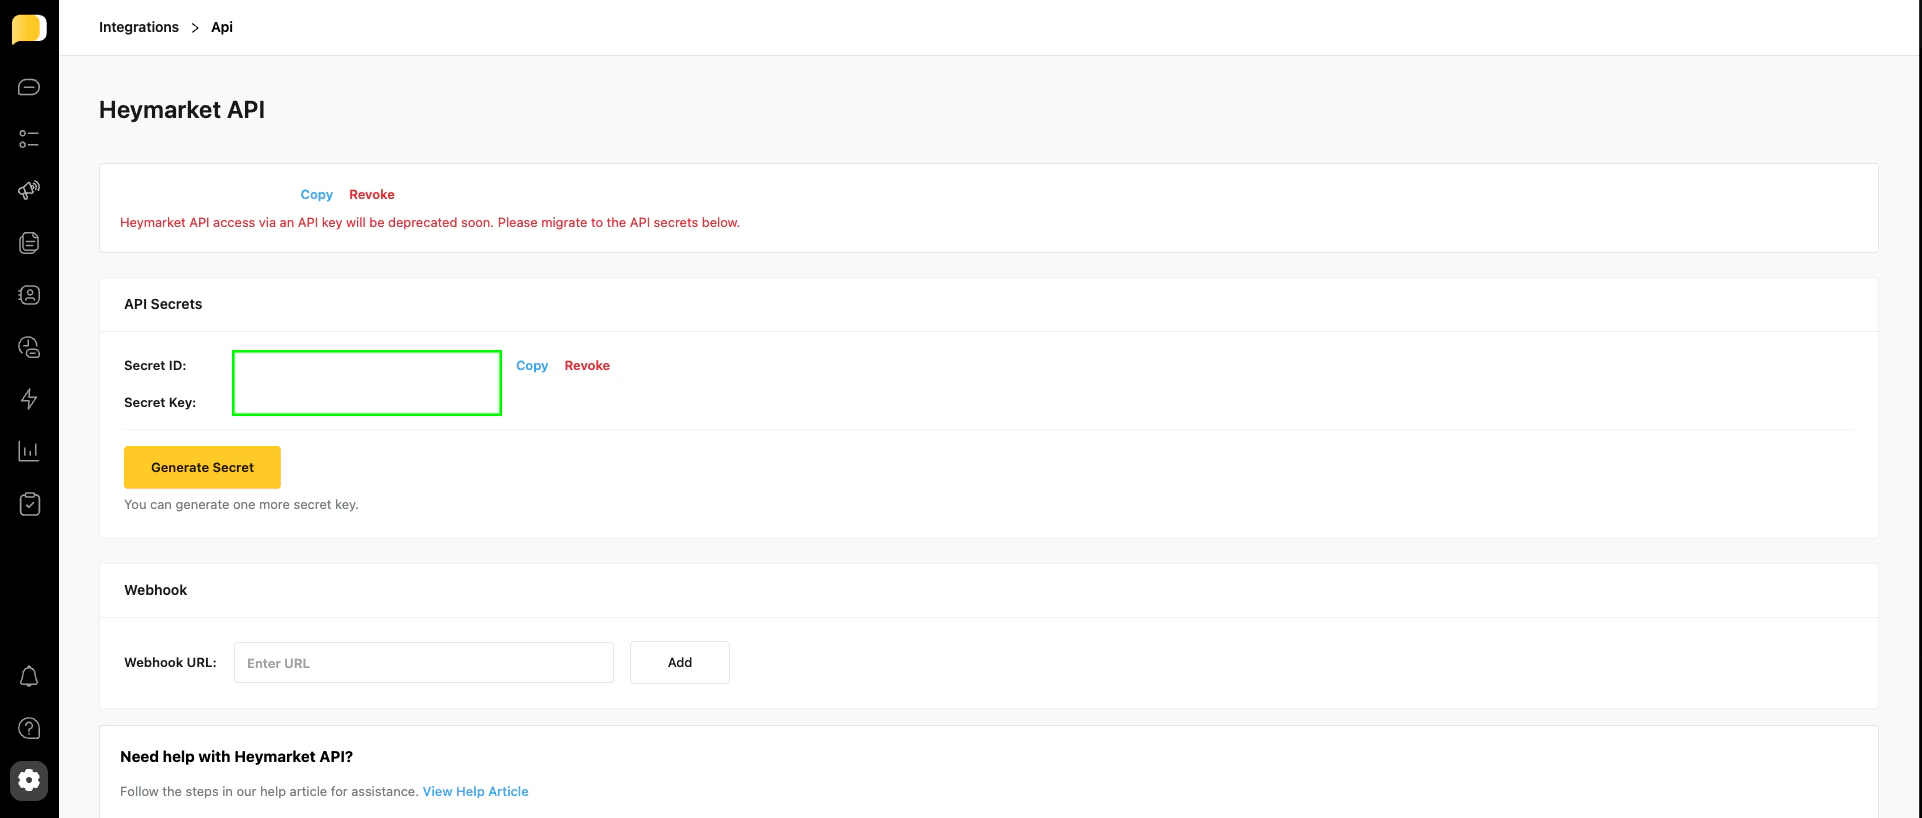The height and width of the screenshot is (818, 1922).
Task: Go to Integrations breadcrumb
Action: pos(139,27)
